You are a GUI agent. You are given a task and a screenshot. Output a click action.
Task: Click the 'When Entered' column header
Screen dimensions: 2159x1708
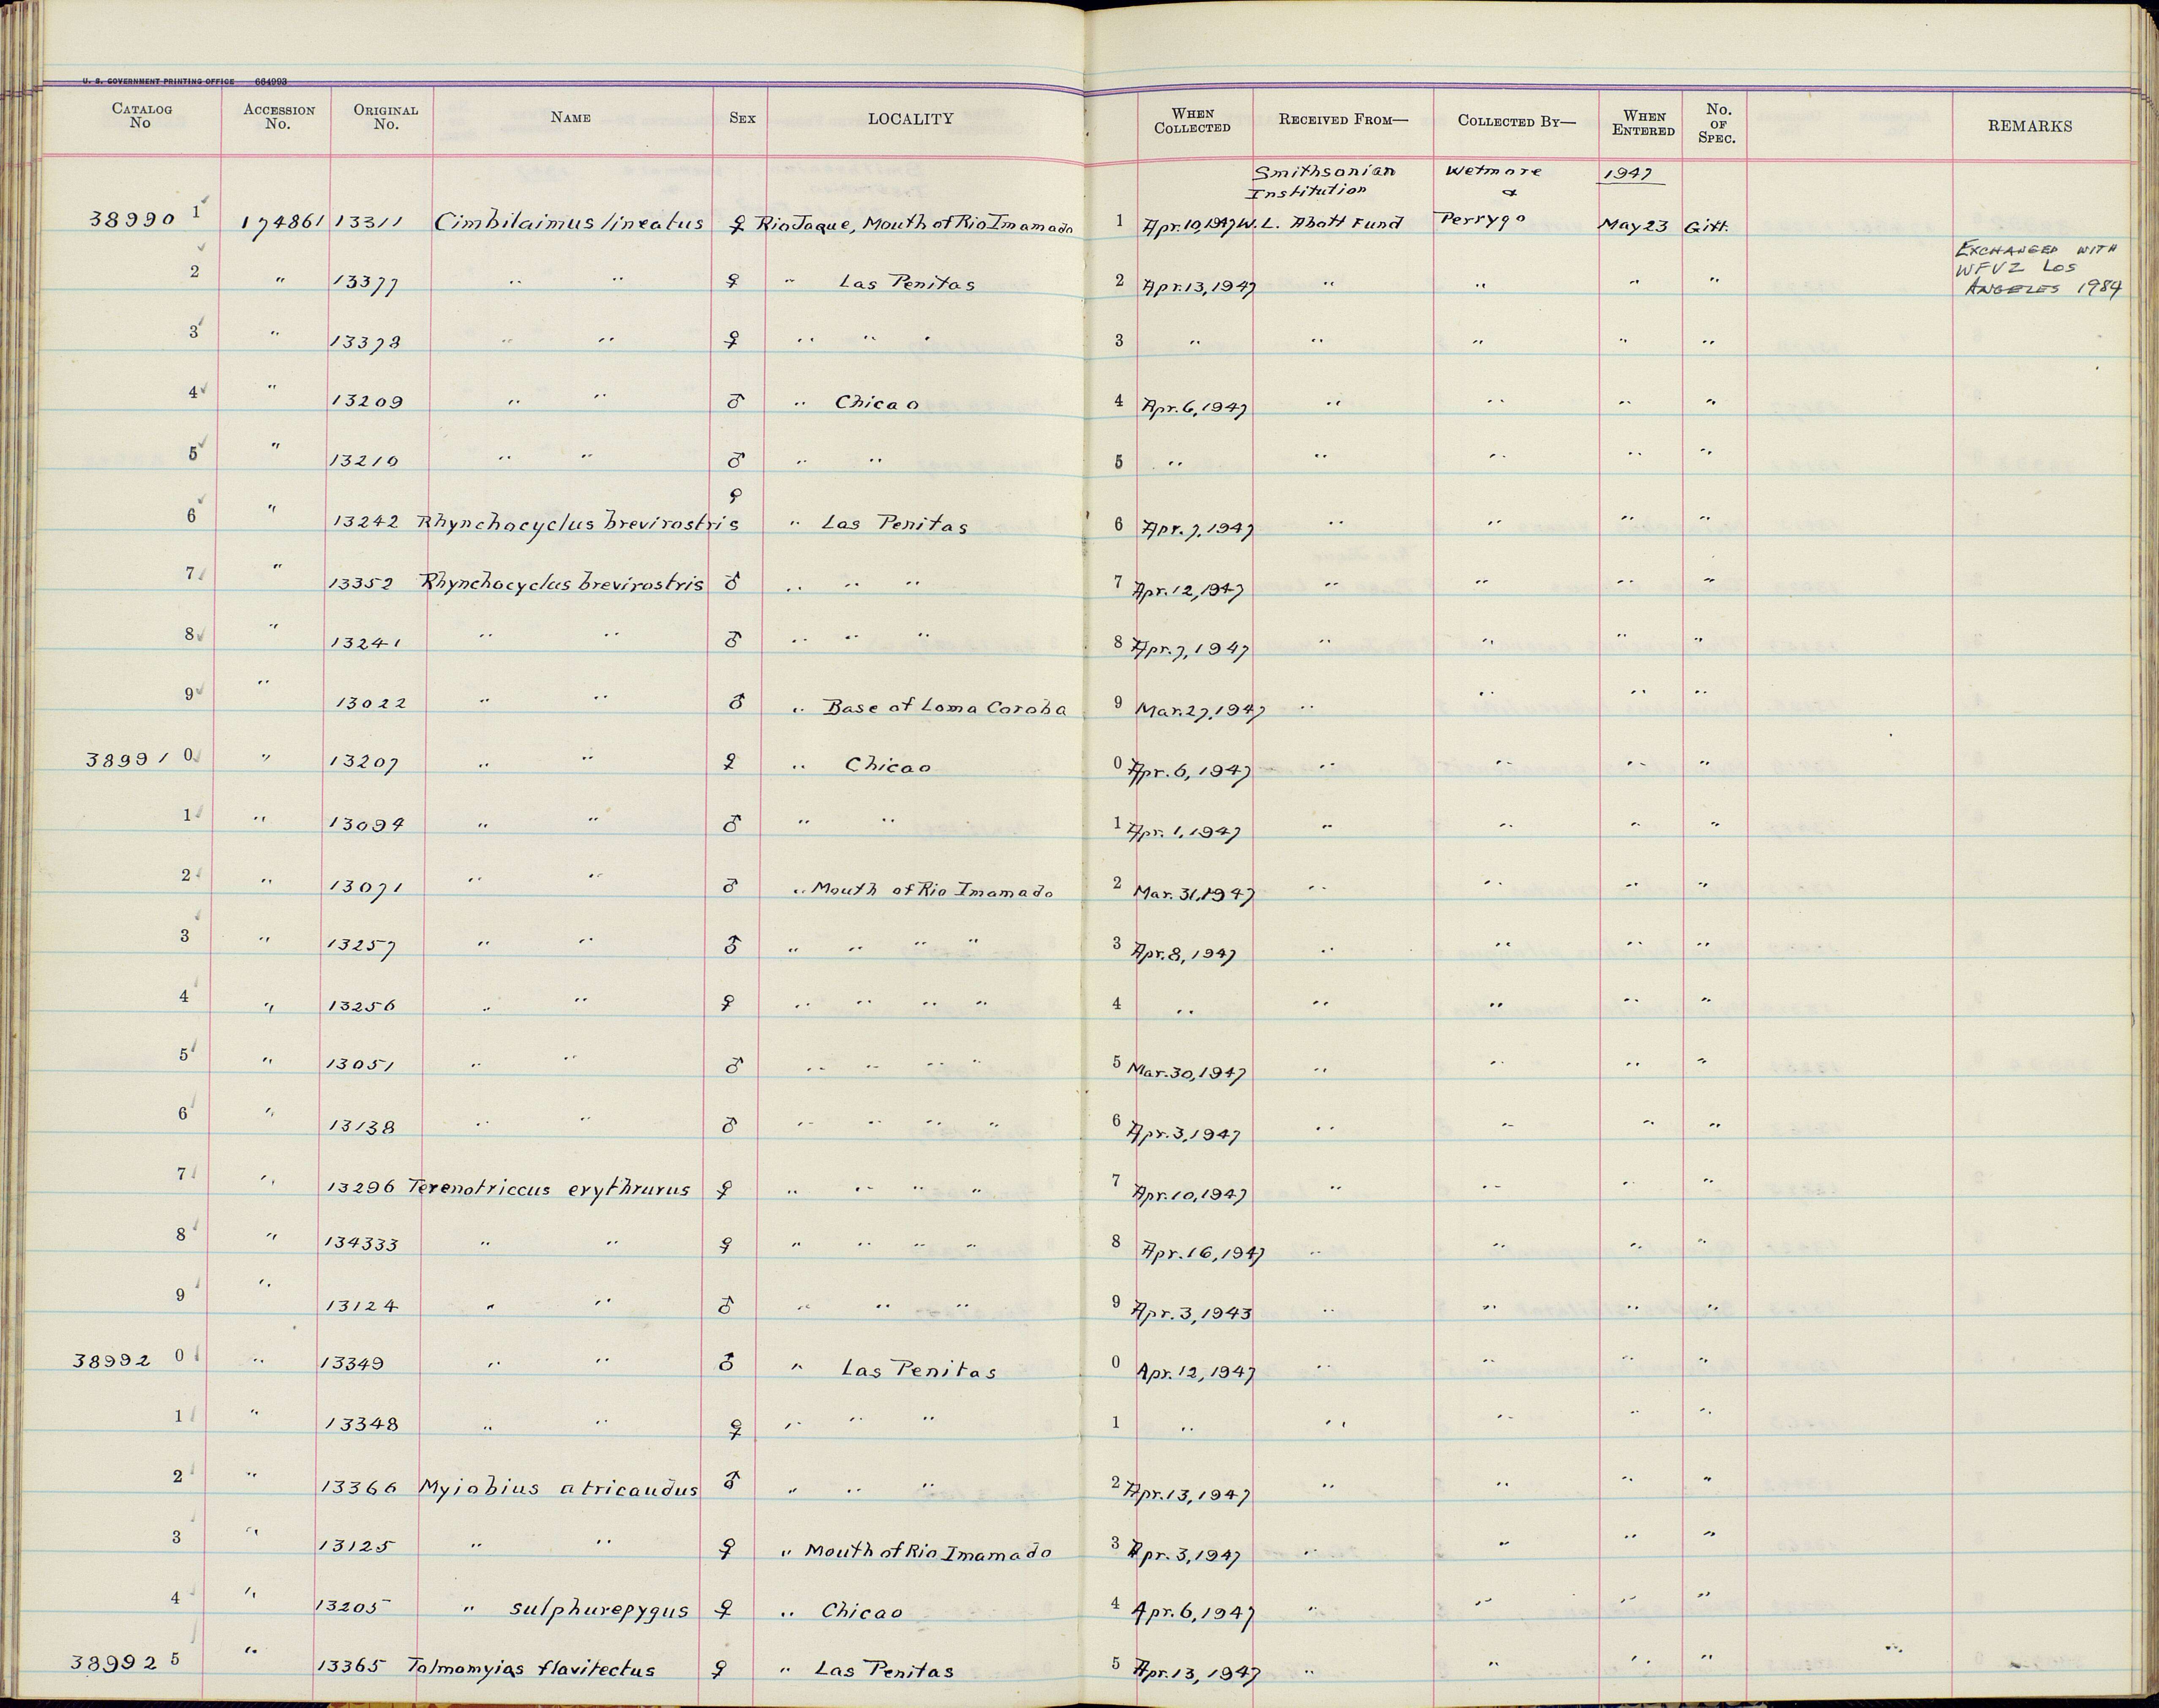click(x=1643, y=123)
